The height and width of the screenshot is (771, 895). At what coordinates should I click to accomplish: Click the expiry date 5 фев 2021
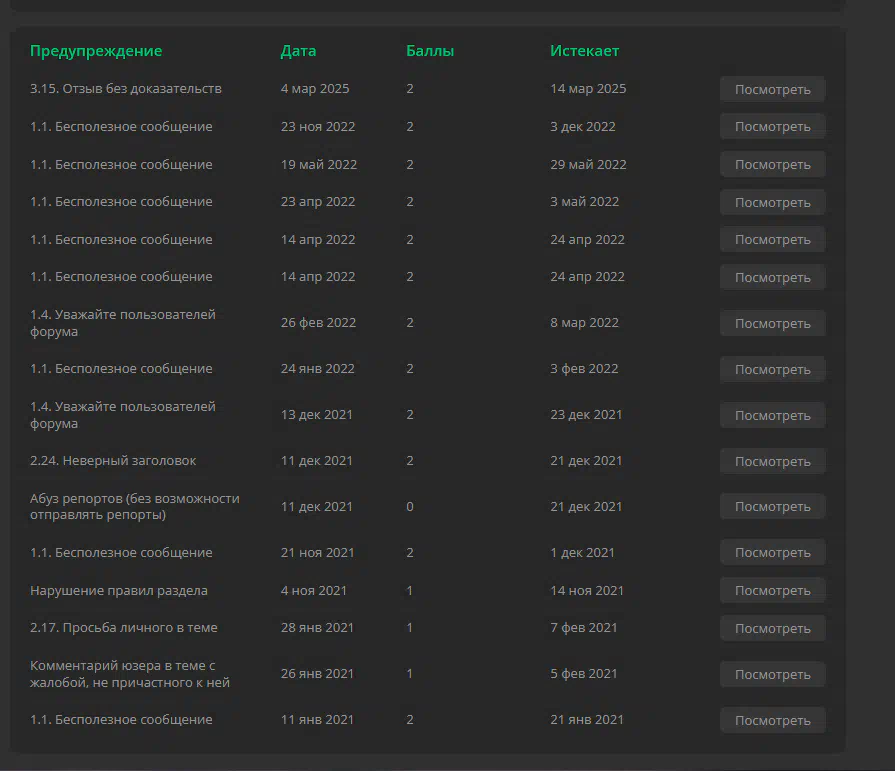pos(584,674)
